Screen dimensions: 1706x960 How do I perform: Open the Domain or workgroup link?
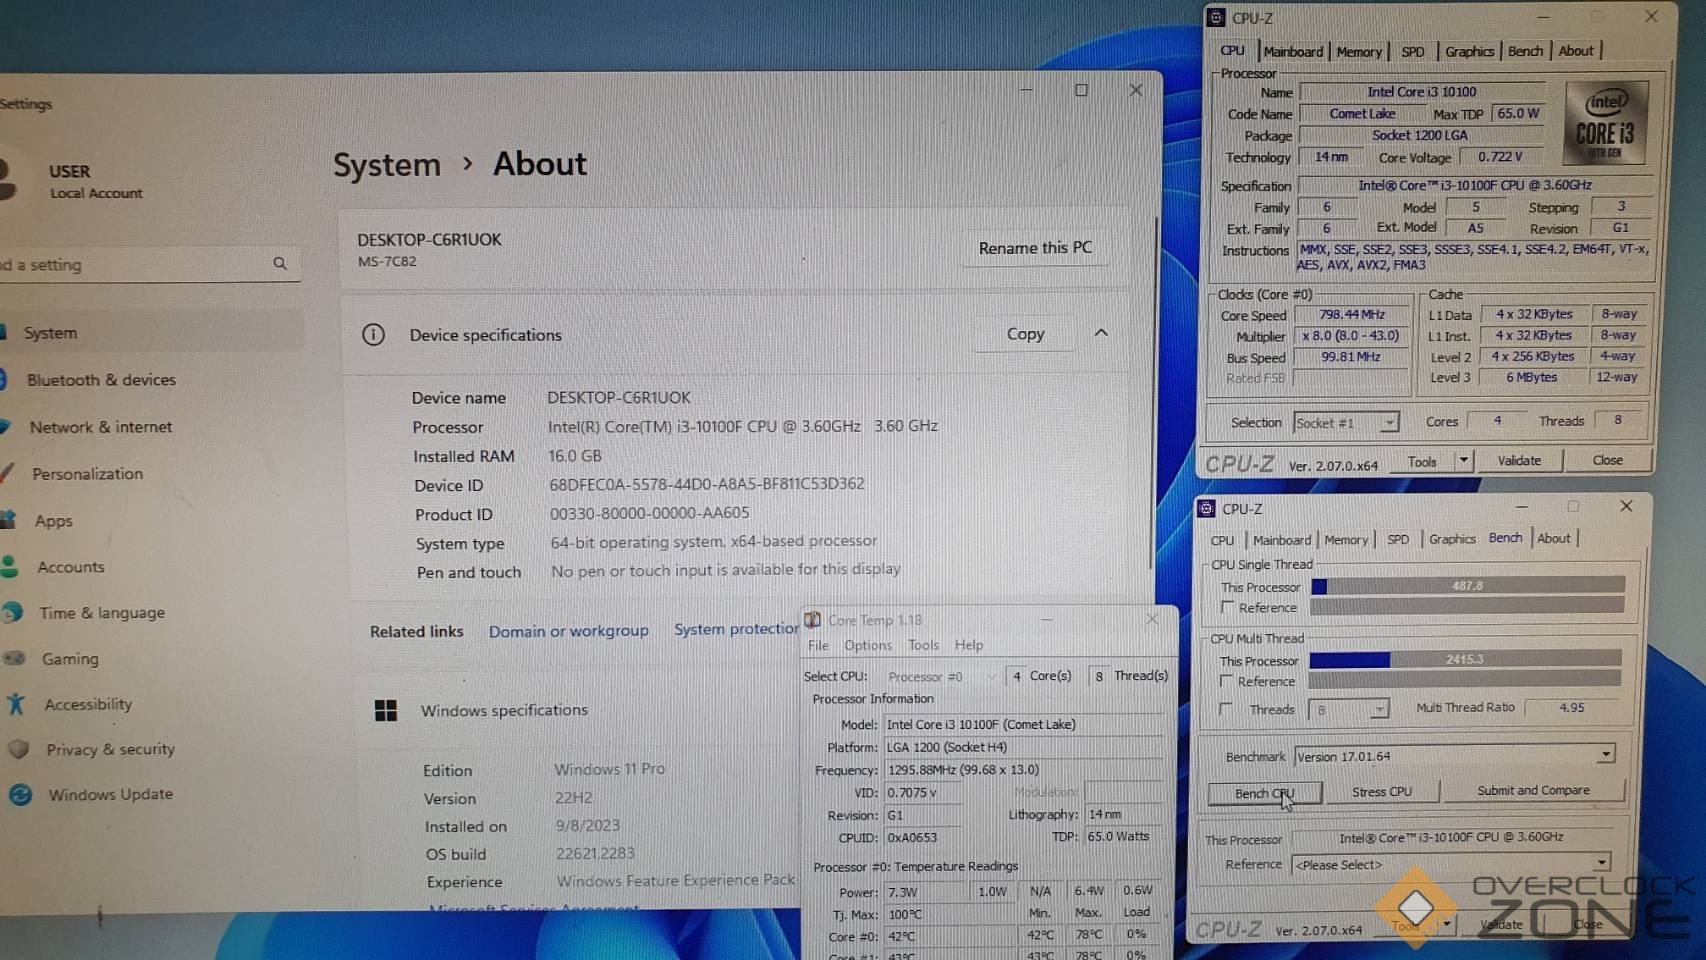click(x=568, y=631)
